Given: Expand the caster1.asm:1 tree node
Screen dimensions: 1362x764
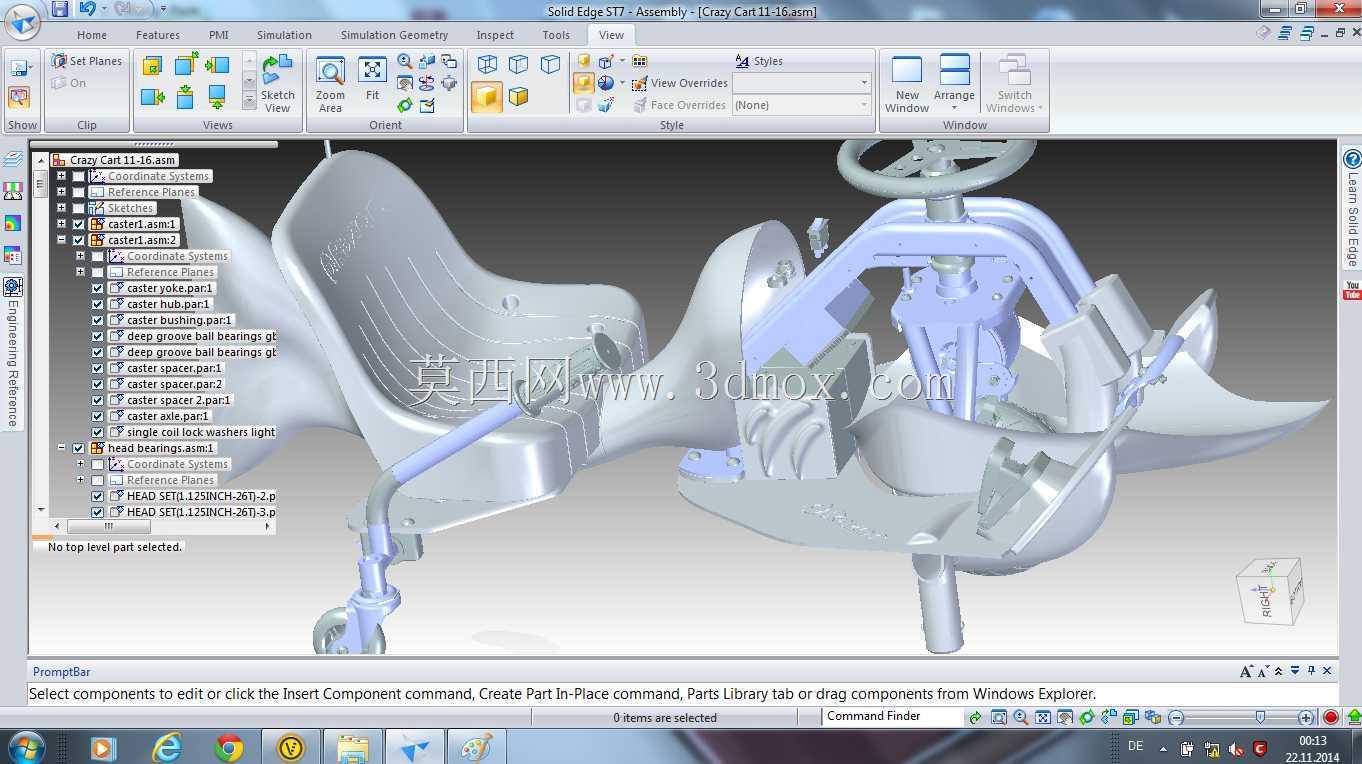Looking at the screenshot, I should 62,224.
